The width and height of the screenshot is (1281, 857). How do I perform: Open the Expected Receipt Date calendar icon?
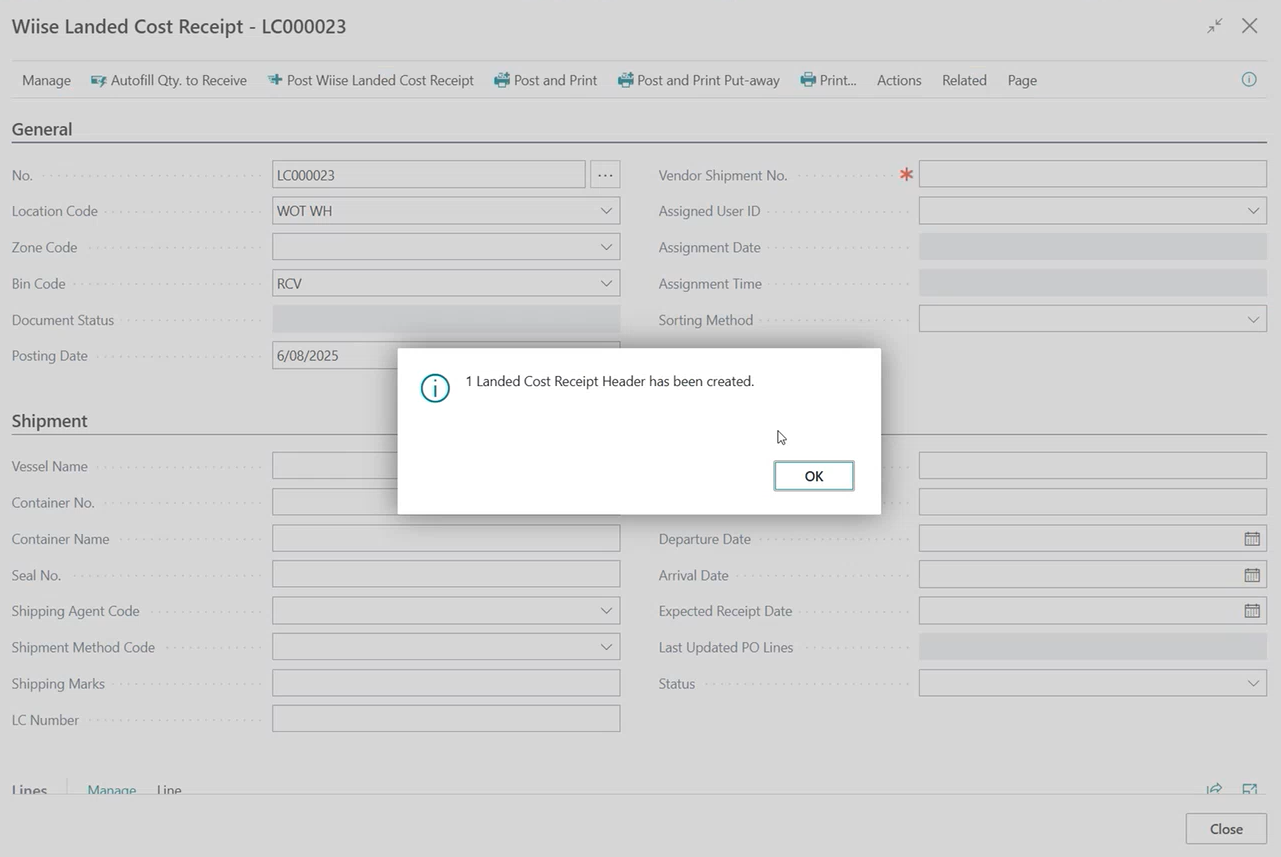coord(1252,611)
